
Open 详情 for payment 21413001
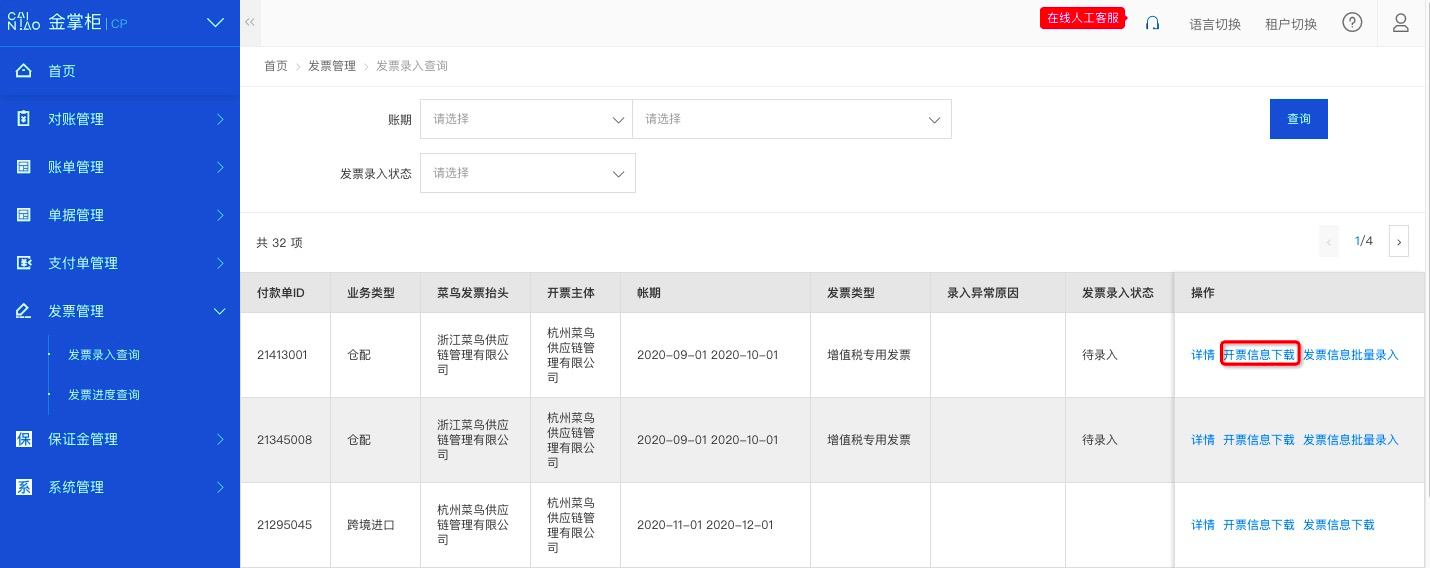pos(1203,355)
